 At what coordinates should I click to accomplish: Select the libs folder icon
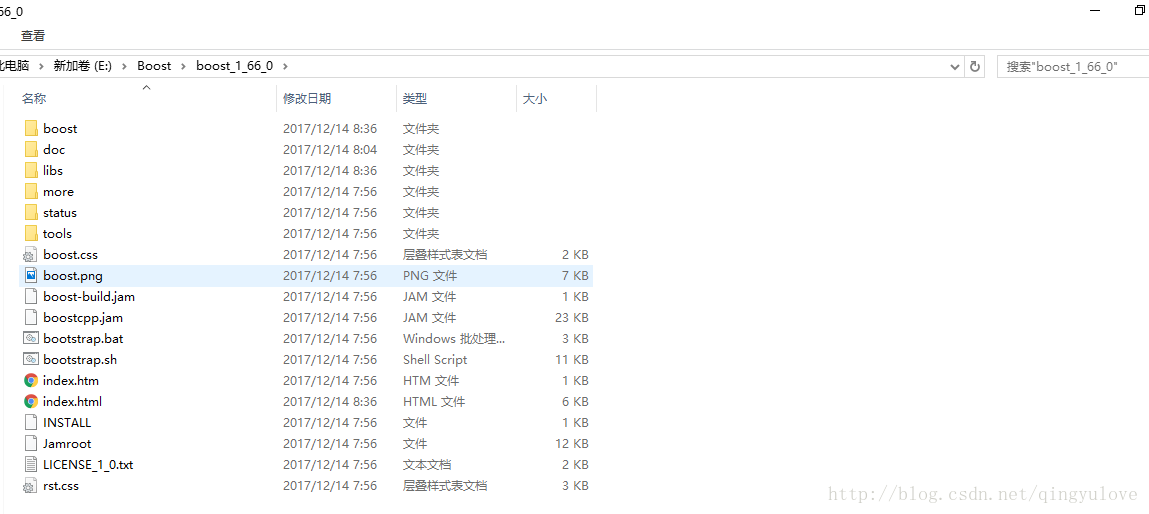[x=31, y=170]
